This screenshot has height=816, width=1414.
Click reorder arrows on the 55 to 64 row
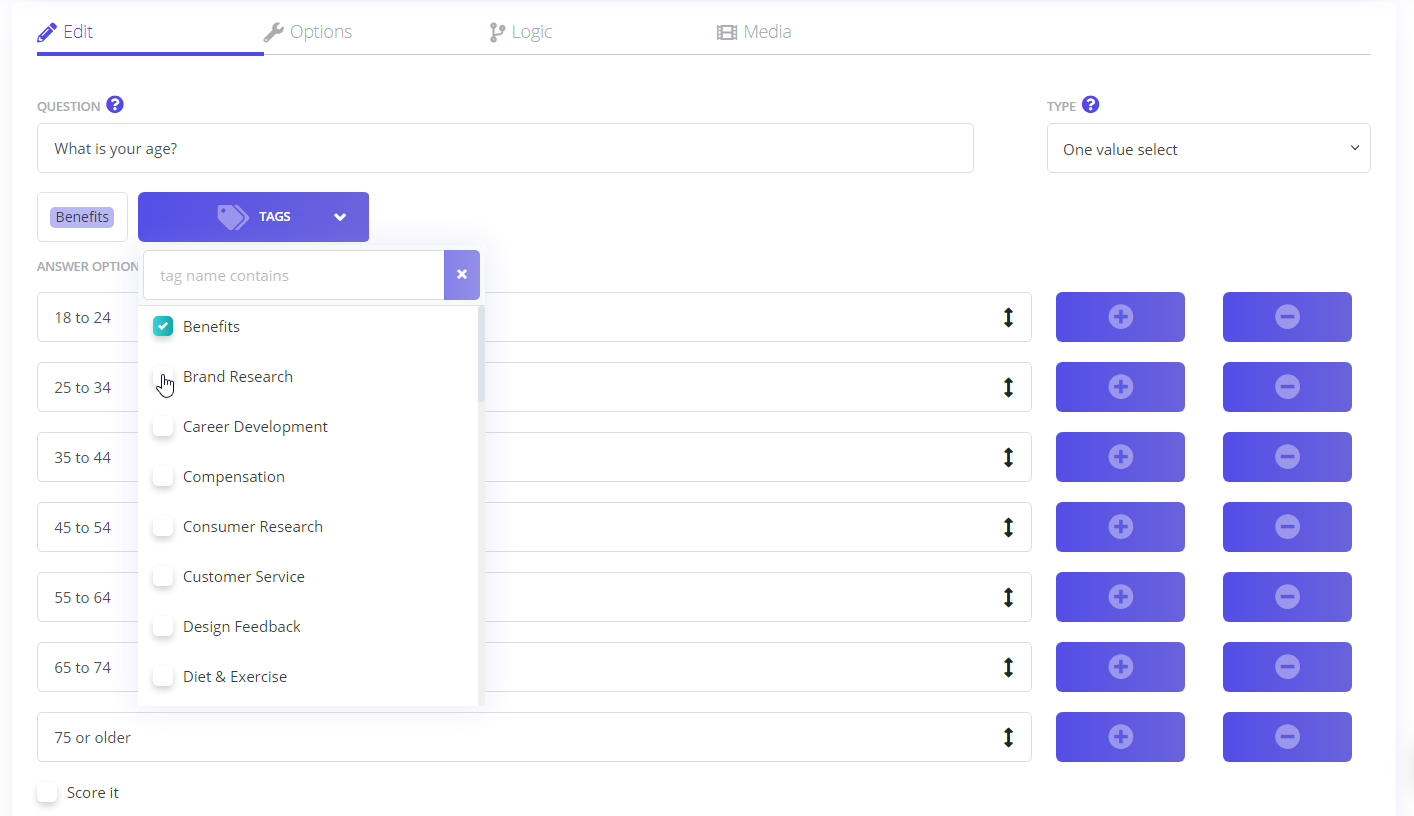tap(1008, 597)
